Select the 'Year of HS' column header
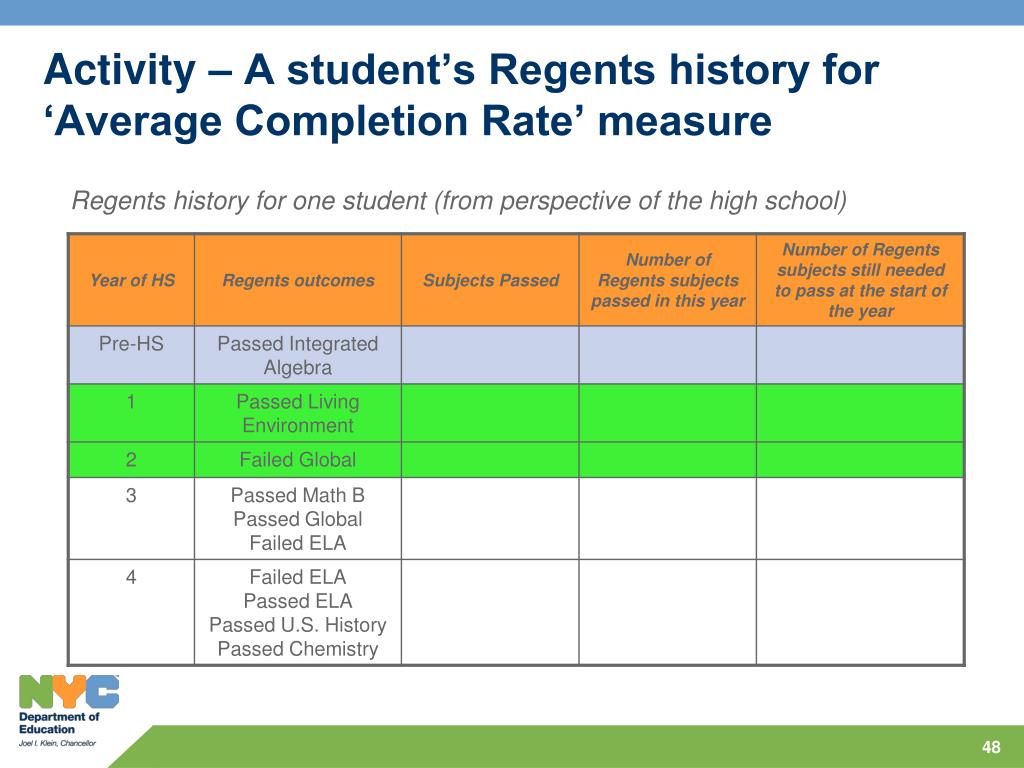 coord(132,280)
